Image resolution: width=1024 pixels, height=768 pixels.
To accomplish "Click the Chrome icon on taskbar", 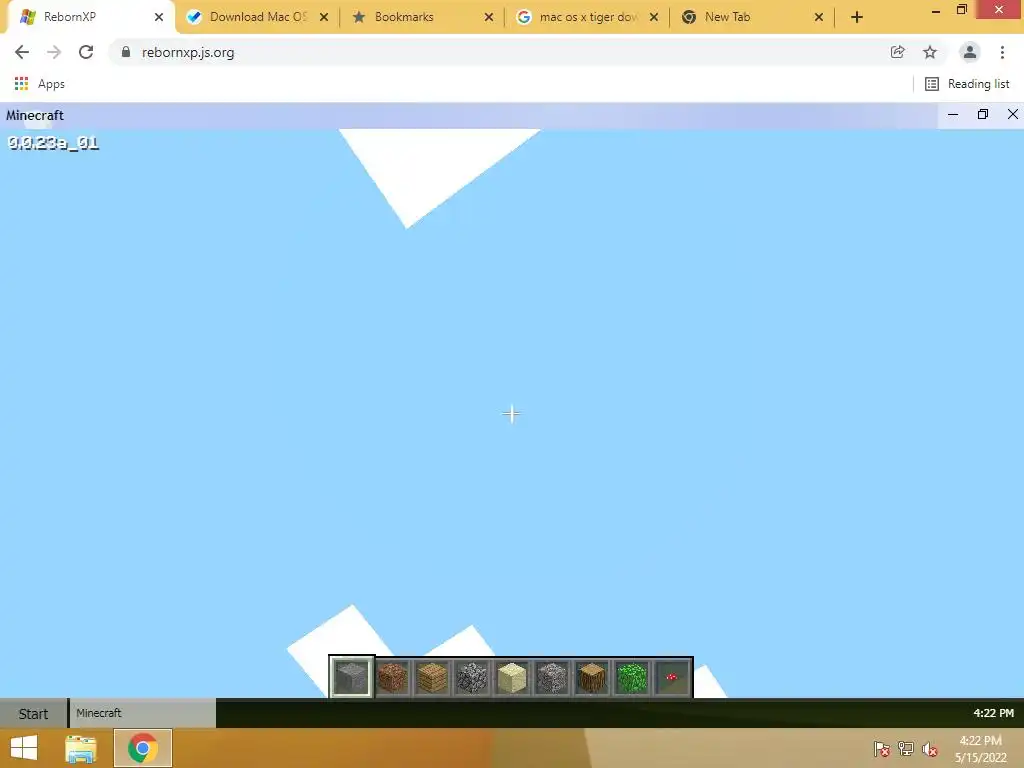I will coord(143,748).
